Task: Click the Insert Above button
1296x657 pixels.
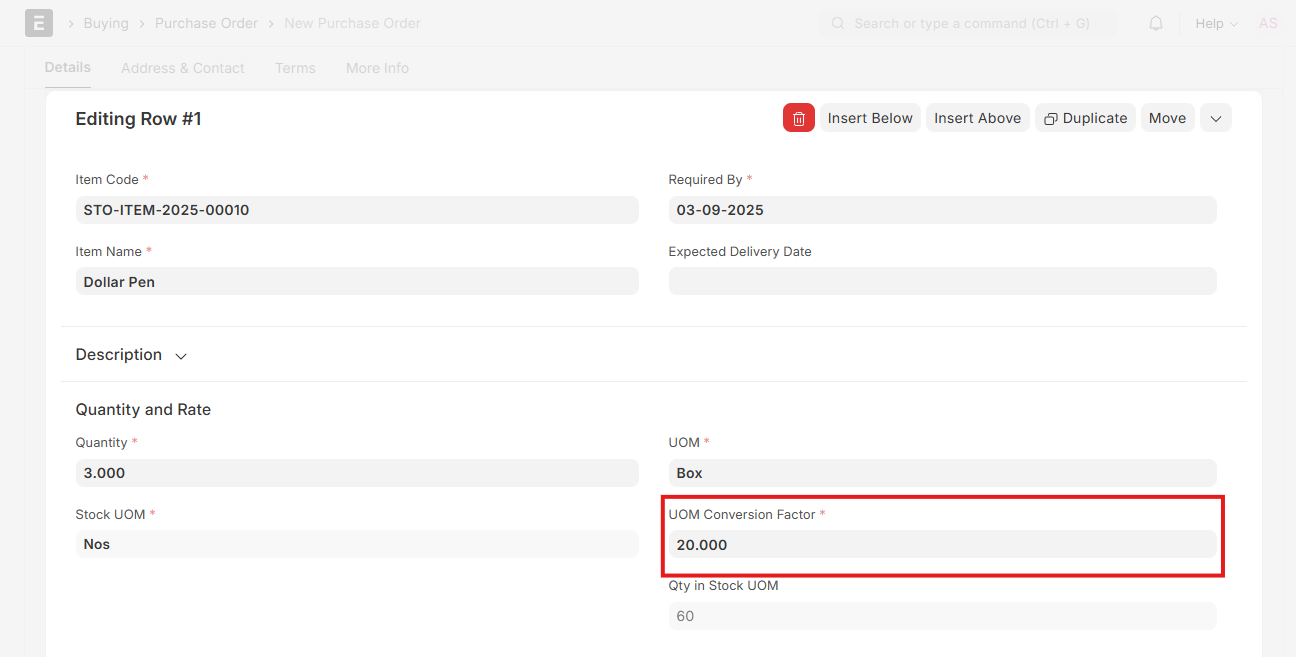Action: (x=977, y=118)
